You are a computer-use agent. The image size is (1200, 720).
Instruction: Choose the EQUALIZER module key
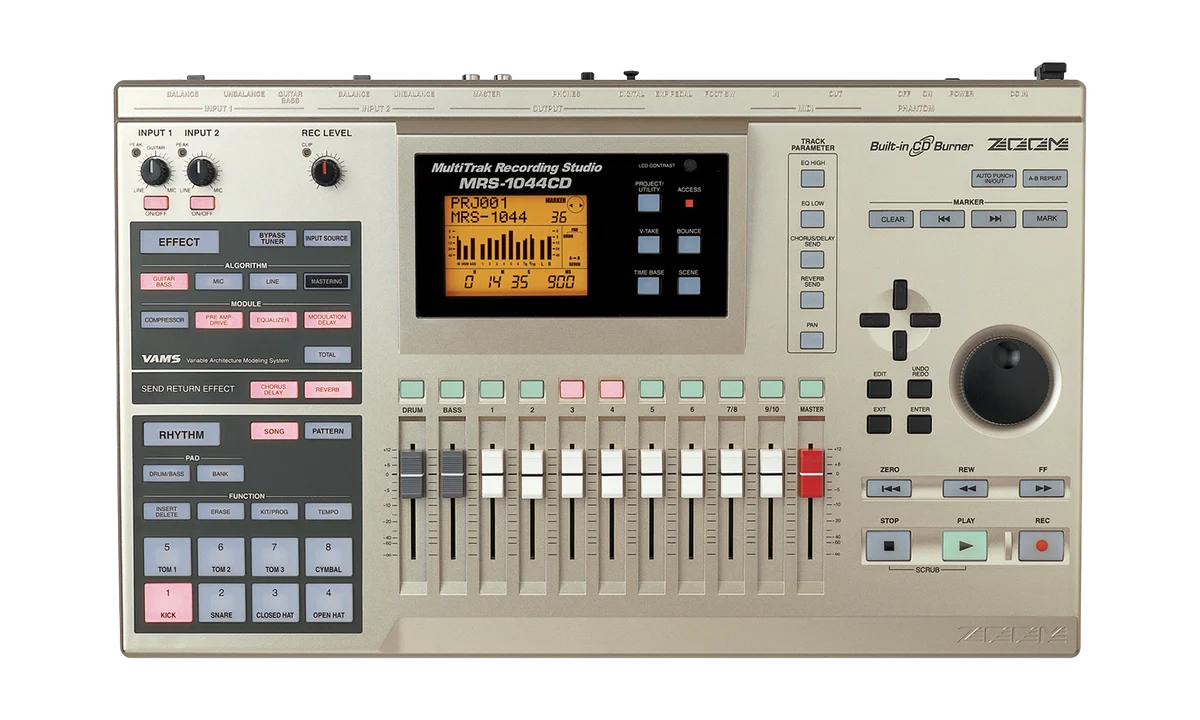coord(272,320)
